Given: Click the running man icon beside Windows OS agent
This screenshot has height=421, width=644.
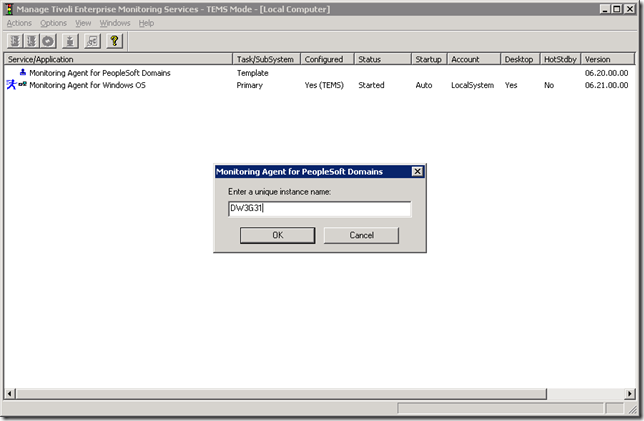Looking at the screenshot, I should [11, 85].
